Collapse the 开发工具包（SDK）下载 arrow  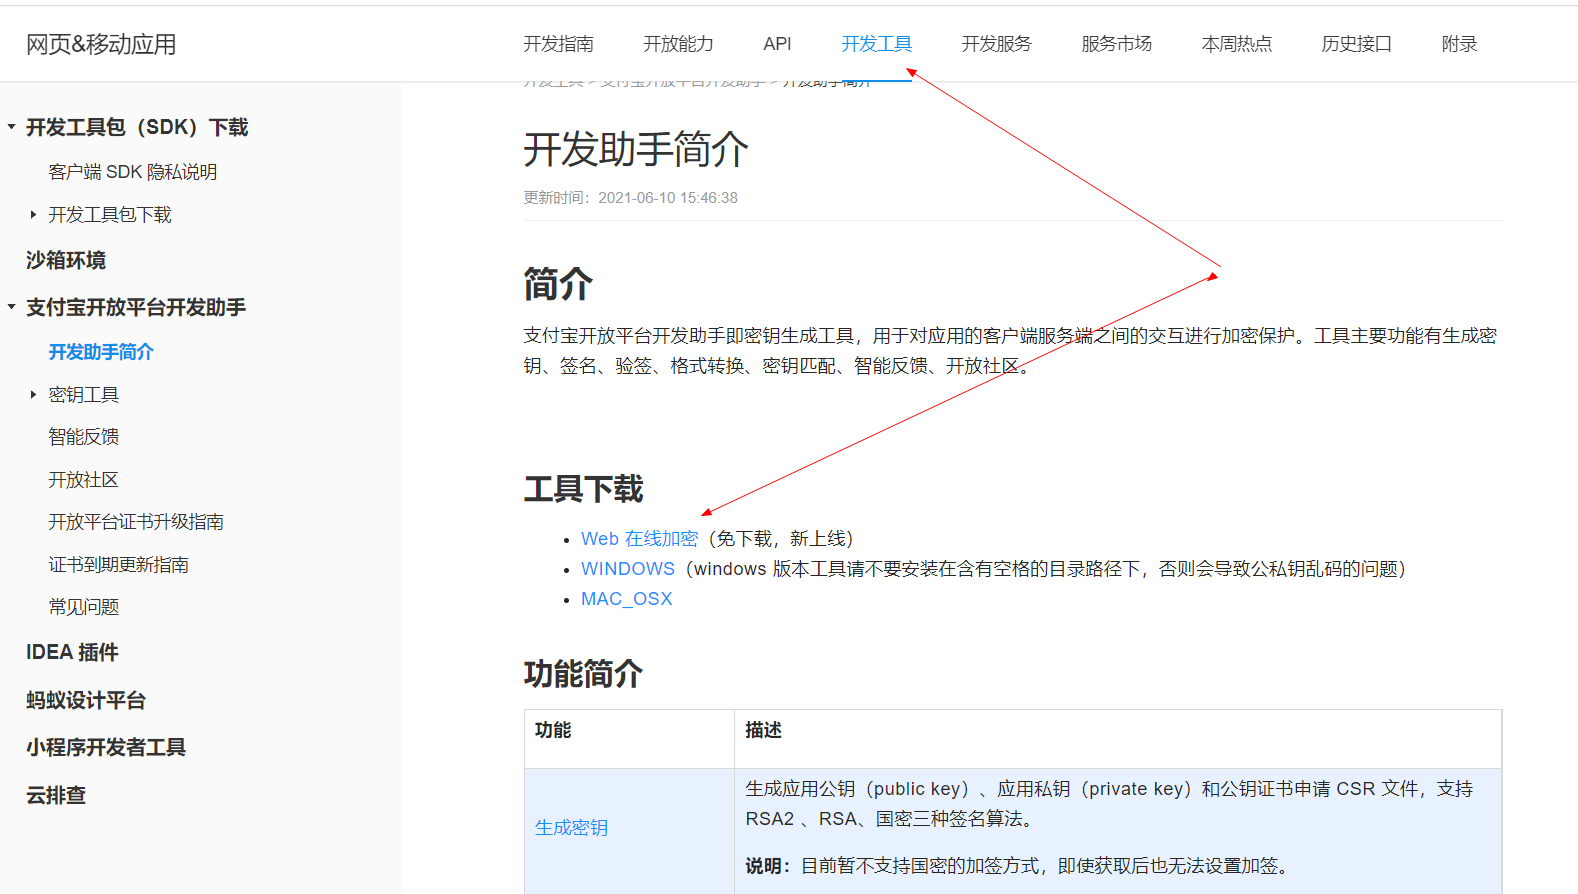(x=11, y=127)
